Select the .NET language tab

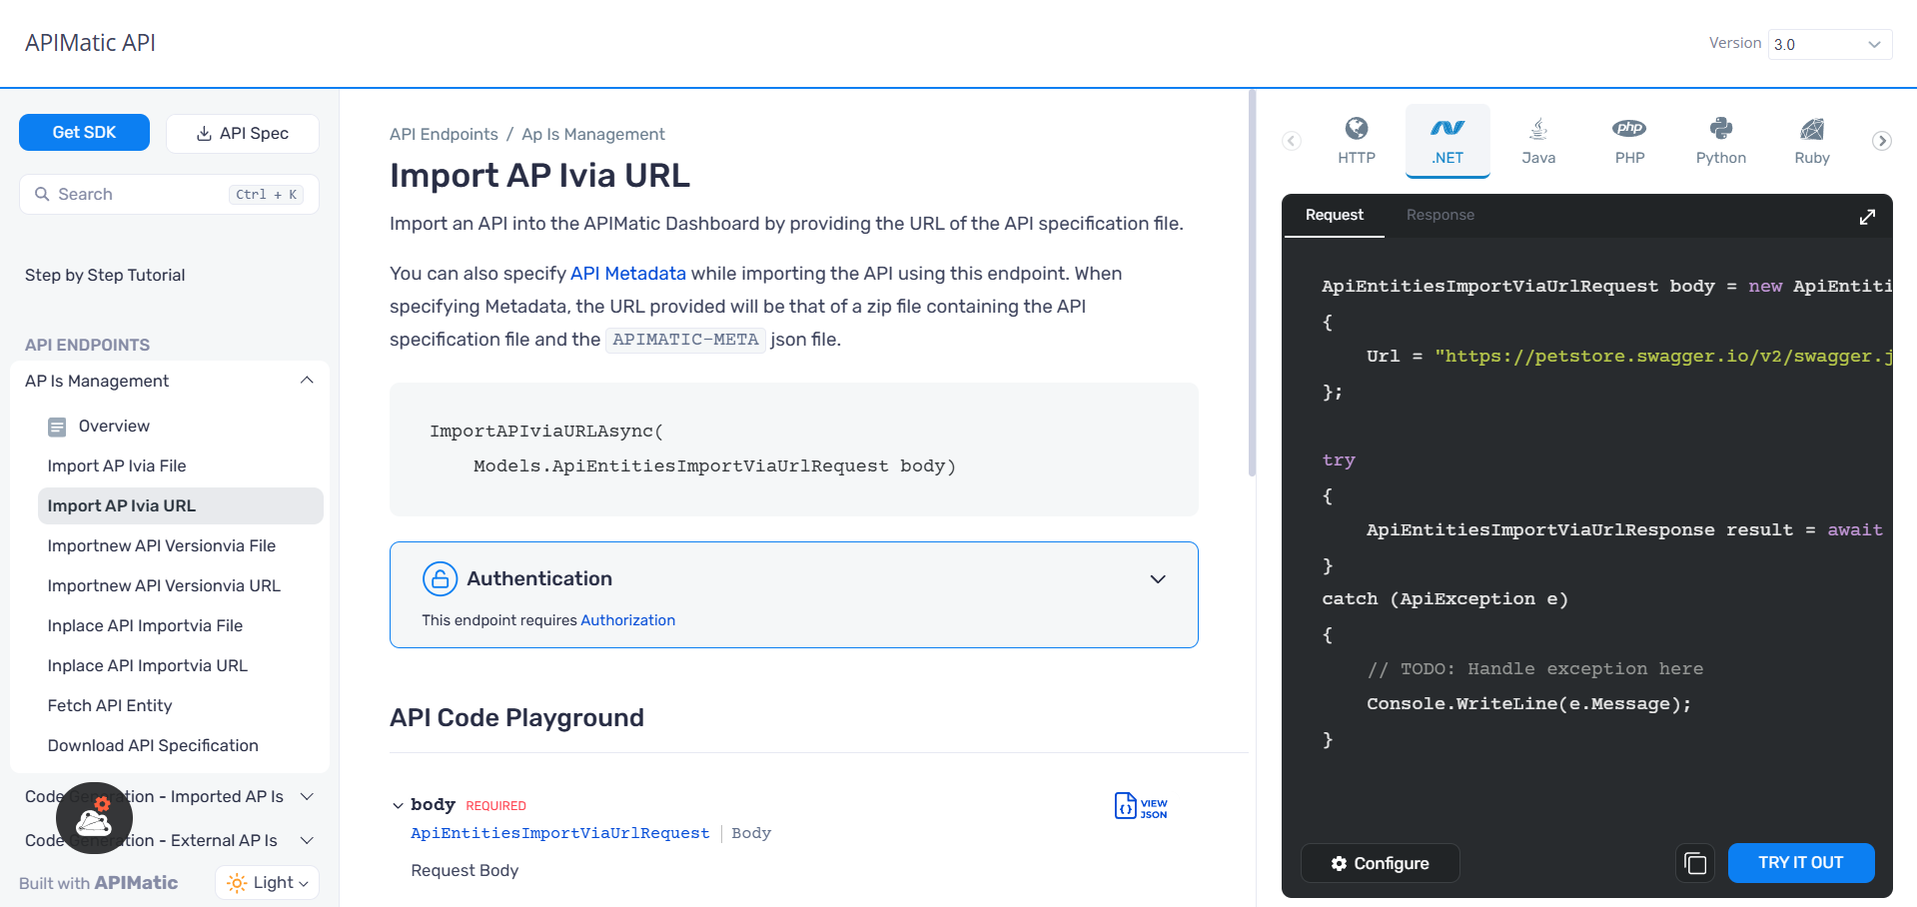pyautogui.click(x=1447, y=141)
